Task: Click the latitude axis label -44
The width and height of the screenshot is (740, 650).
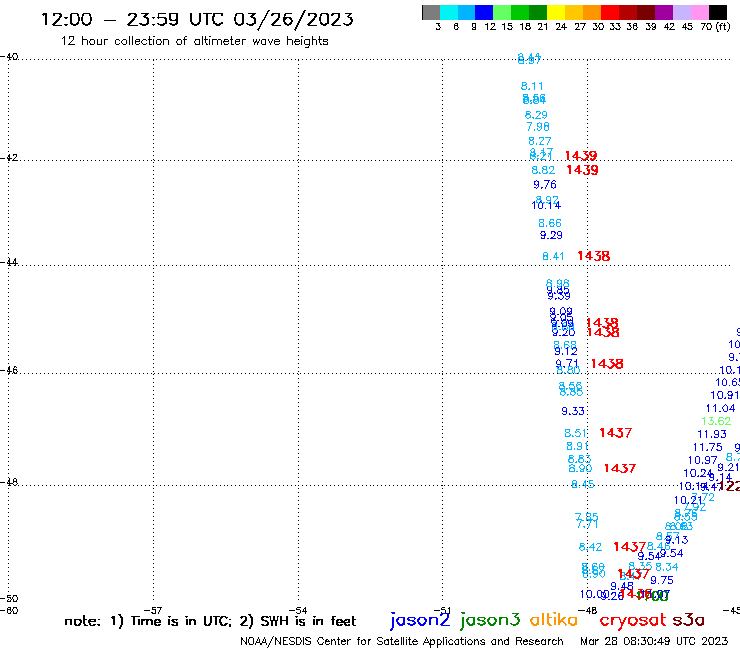Action: [x=9, y=262]
